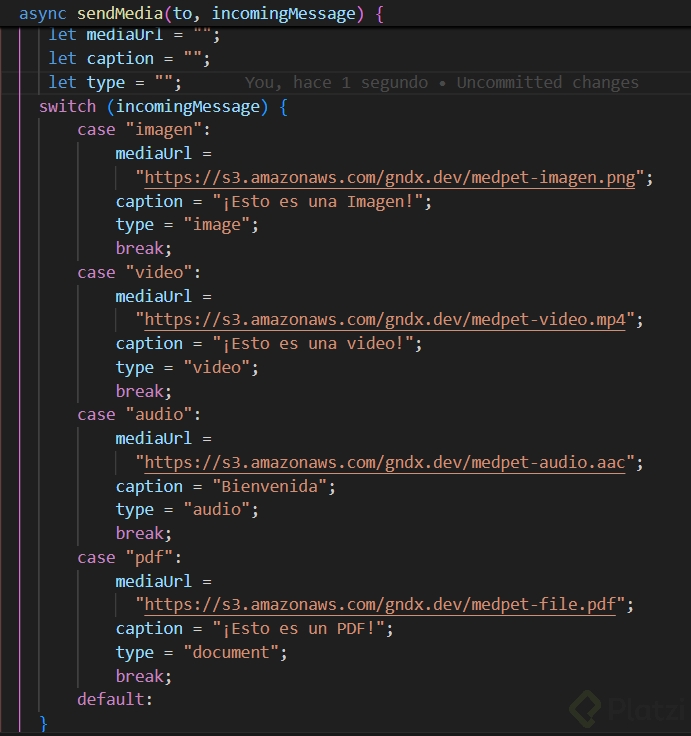
Task: Click 'break;' in the pdf case
Action: (x=144, y=676)
